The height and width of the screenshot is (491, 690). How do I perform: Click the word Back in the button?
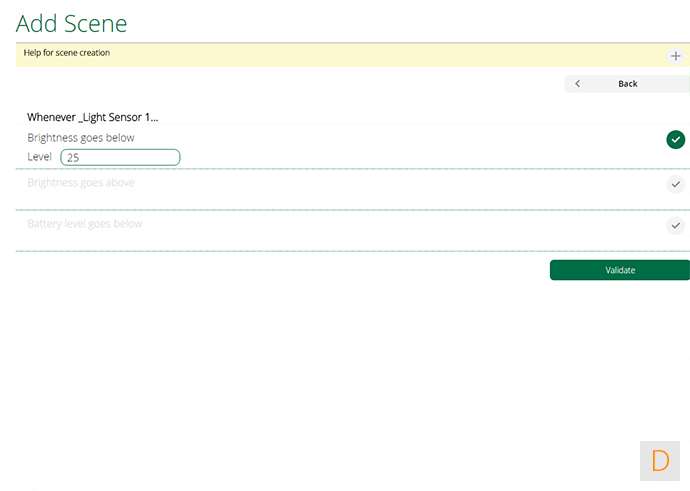[628, 84]
